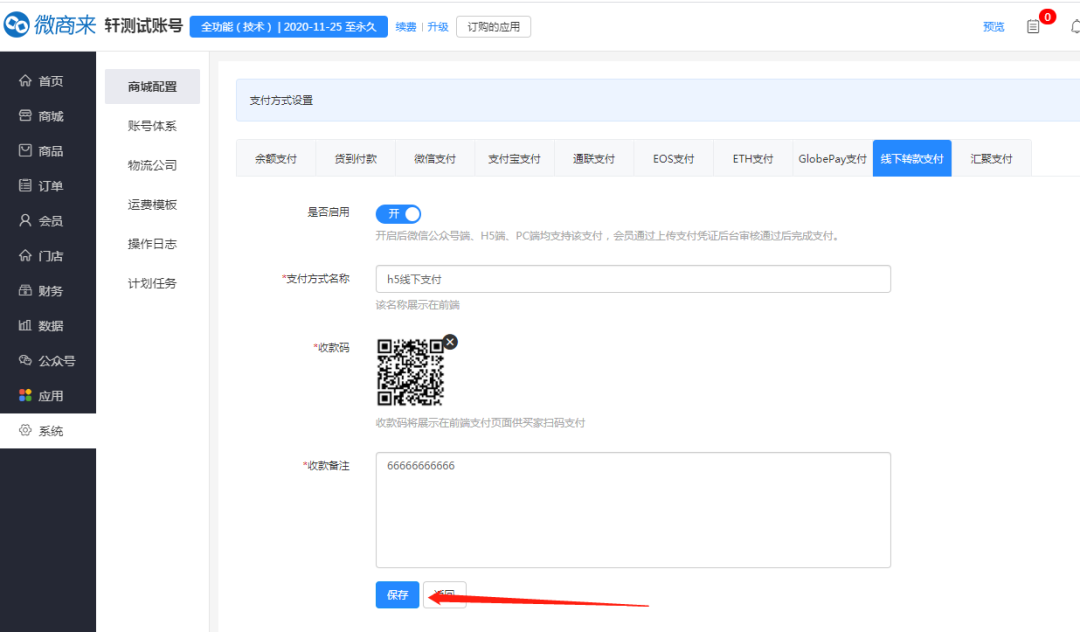Switch to 支付宝支付 tab
The image size is (1080, 632).
point(515,158)
